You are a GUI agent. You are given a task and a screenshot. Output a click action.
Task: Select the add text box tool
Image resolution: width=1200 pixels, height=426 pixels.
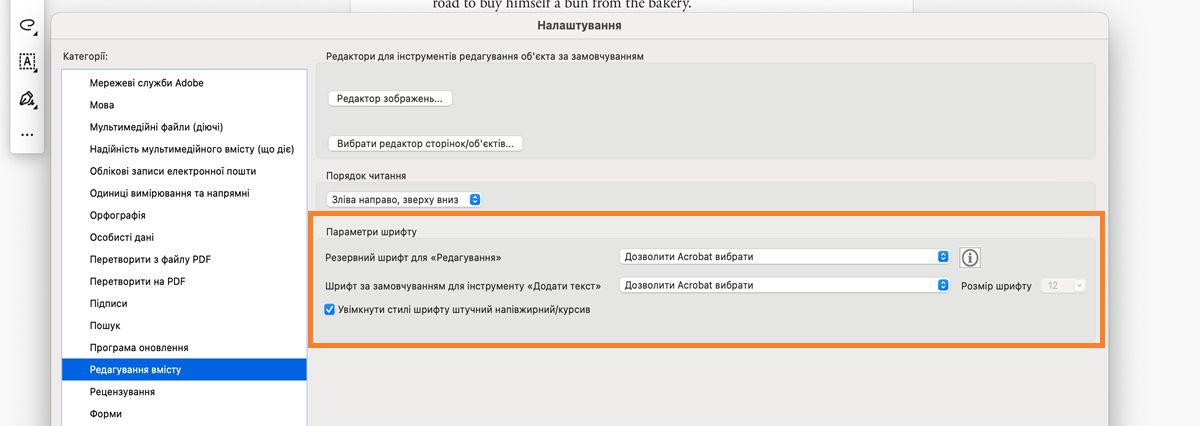point(27,61)
